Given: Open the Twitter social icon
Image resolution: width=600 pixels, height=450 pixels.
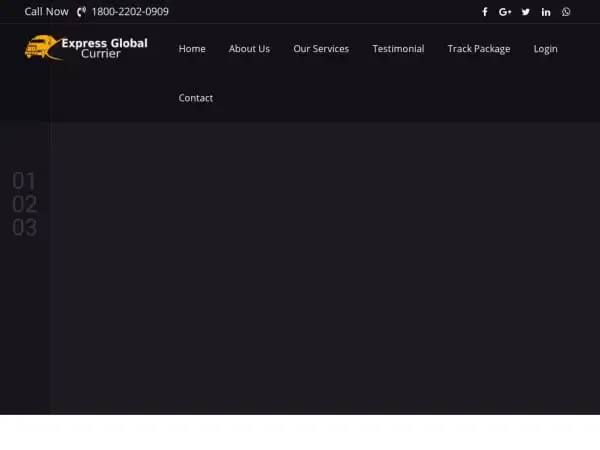Looking at the screenshot, I should point(525,12).
